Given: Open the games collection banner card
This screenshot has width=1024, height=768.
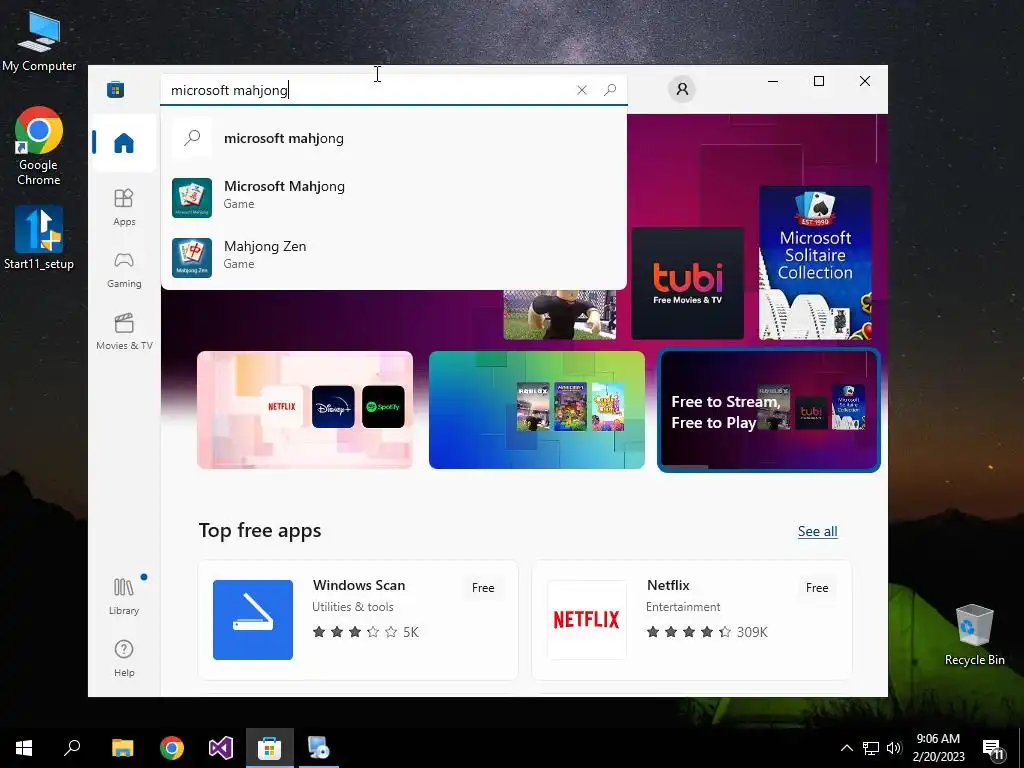Looking at the screenshot, I should coord(537,410).
